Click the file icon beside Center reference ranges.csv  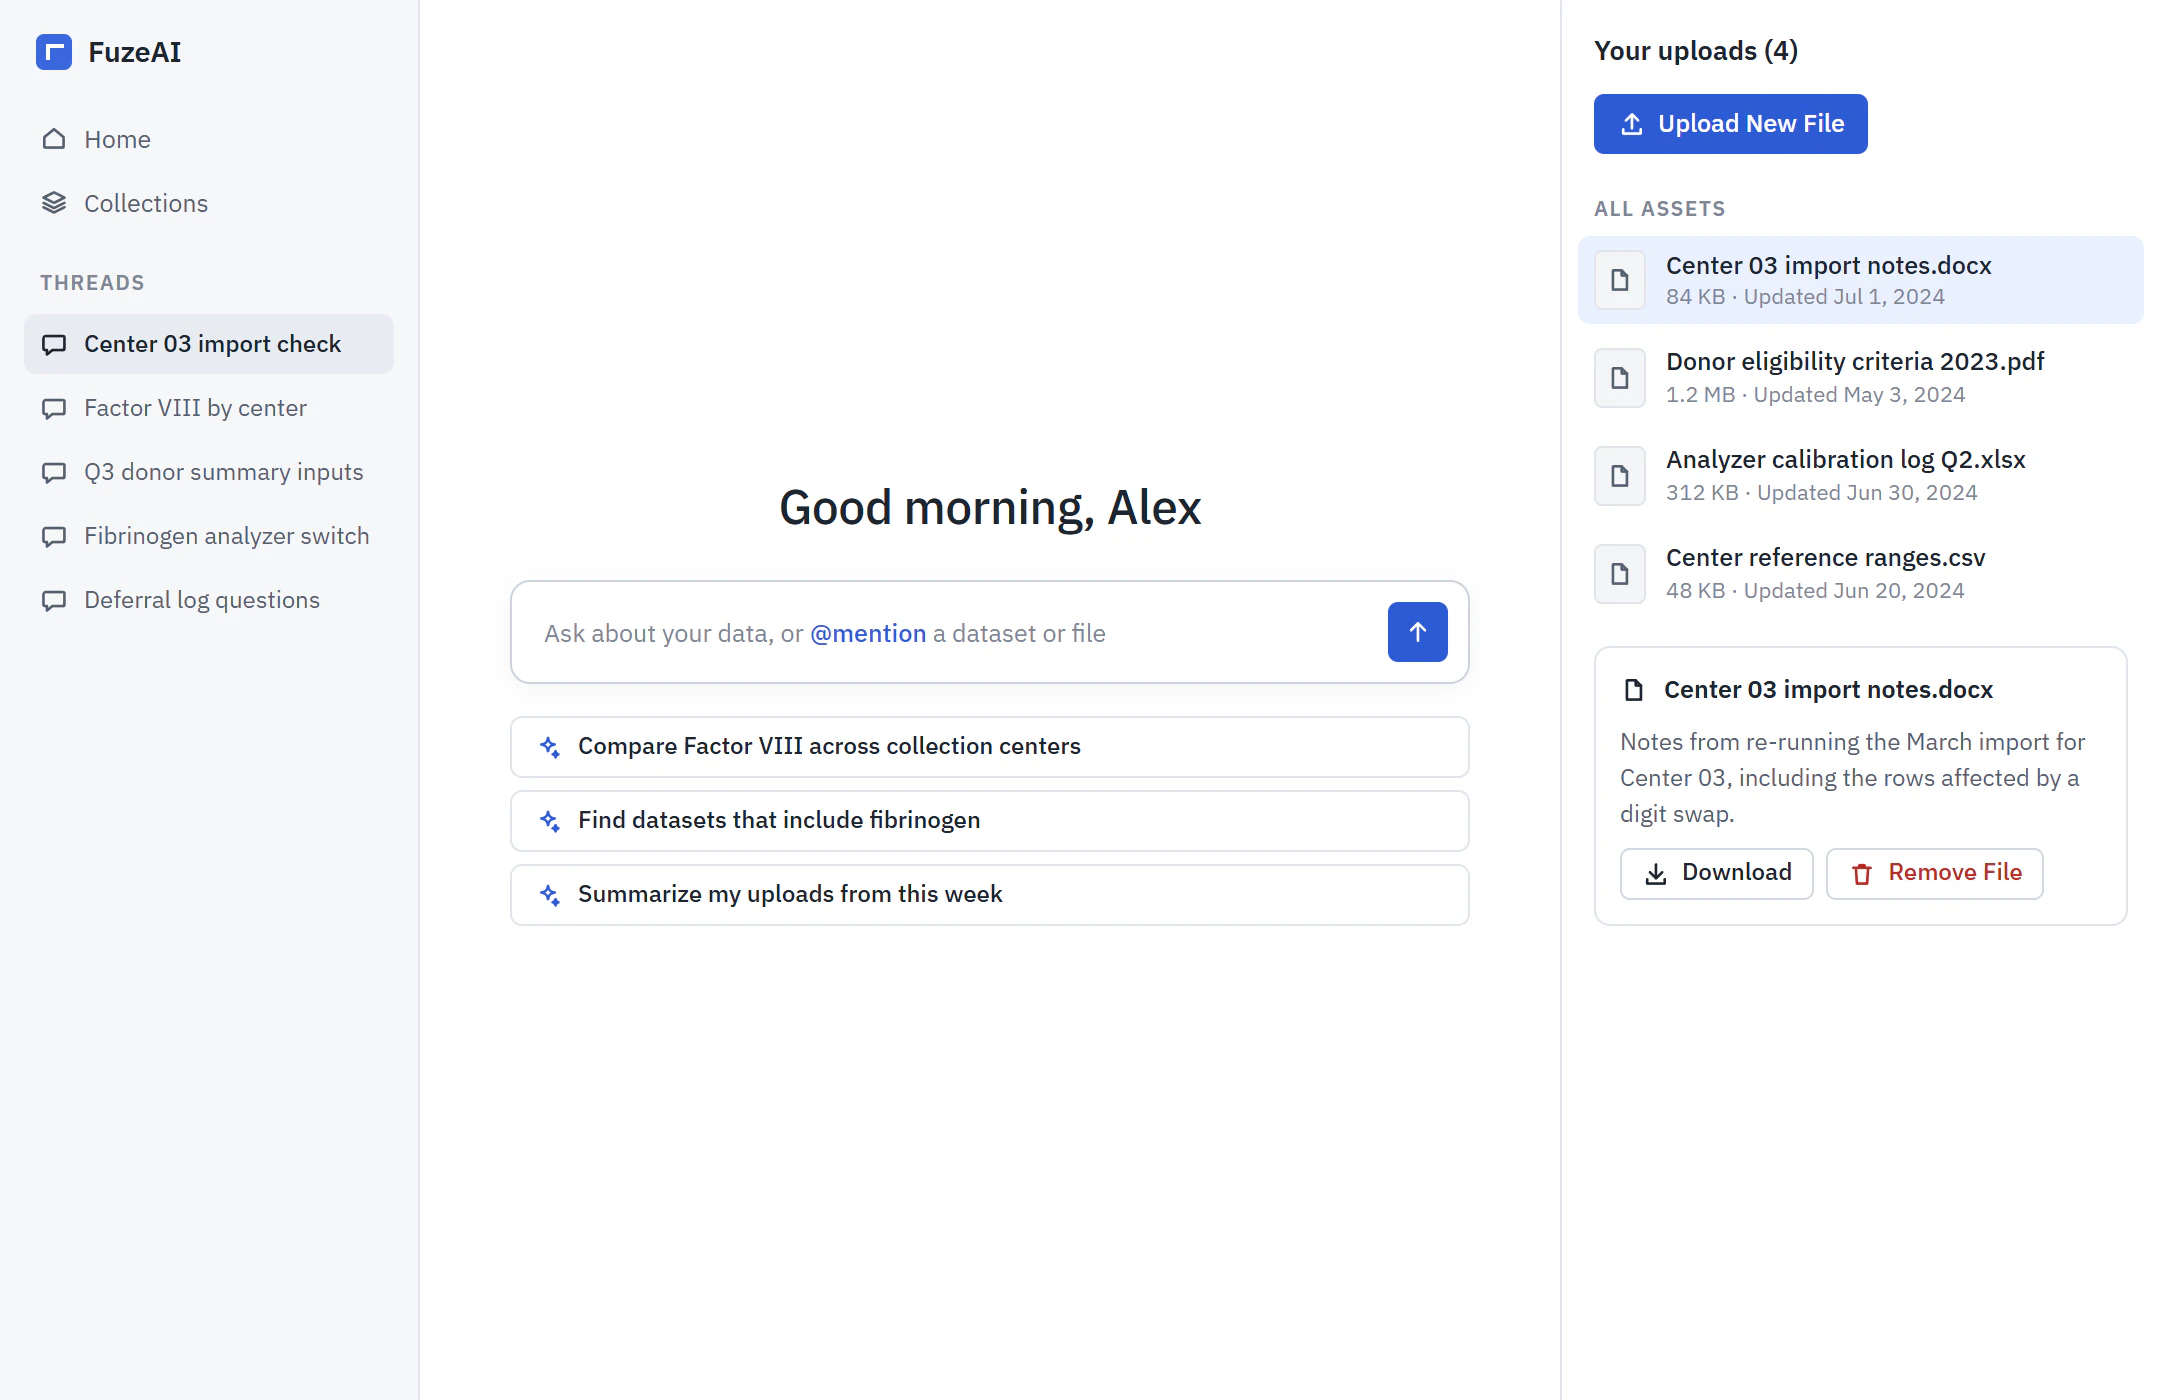click(x=1620, y=574)
